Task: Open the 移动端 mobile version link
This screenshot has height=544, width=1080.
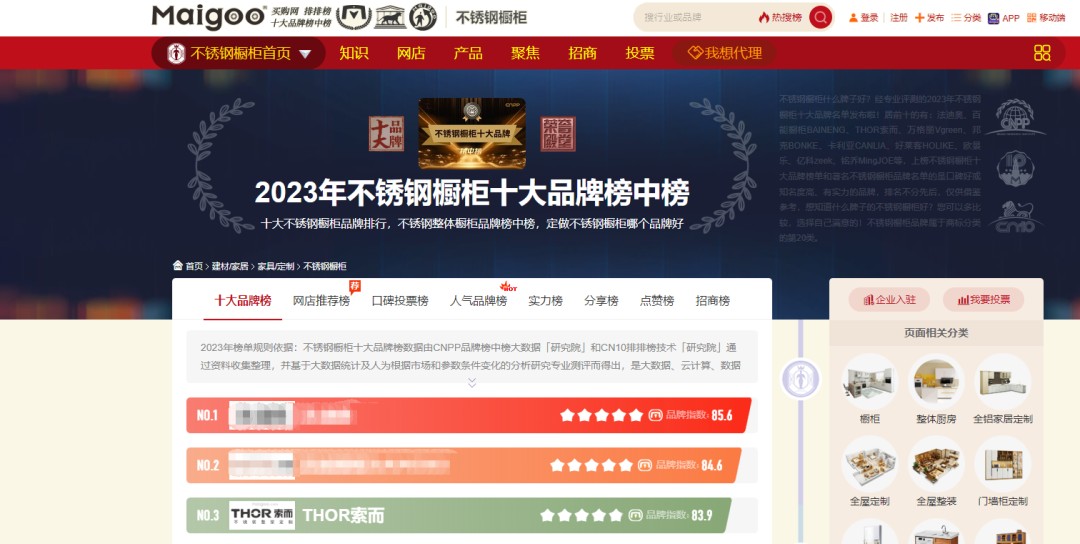Action: point(1046,18)
